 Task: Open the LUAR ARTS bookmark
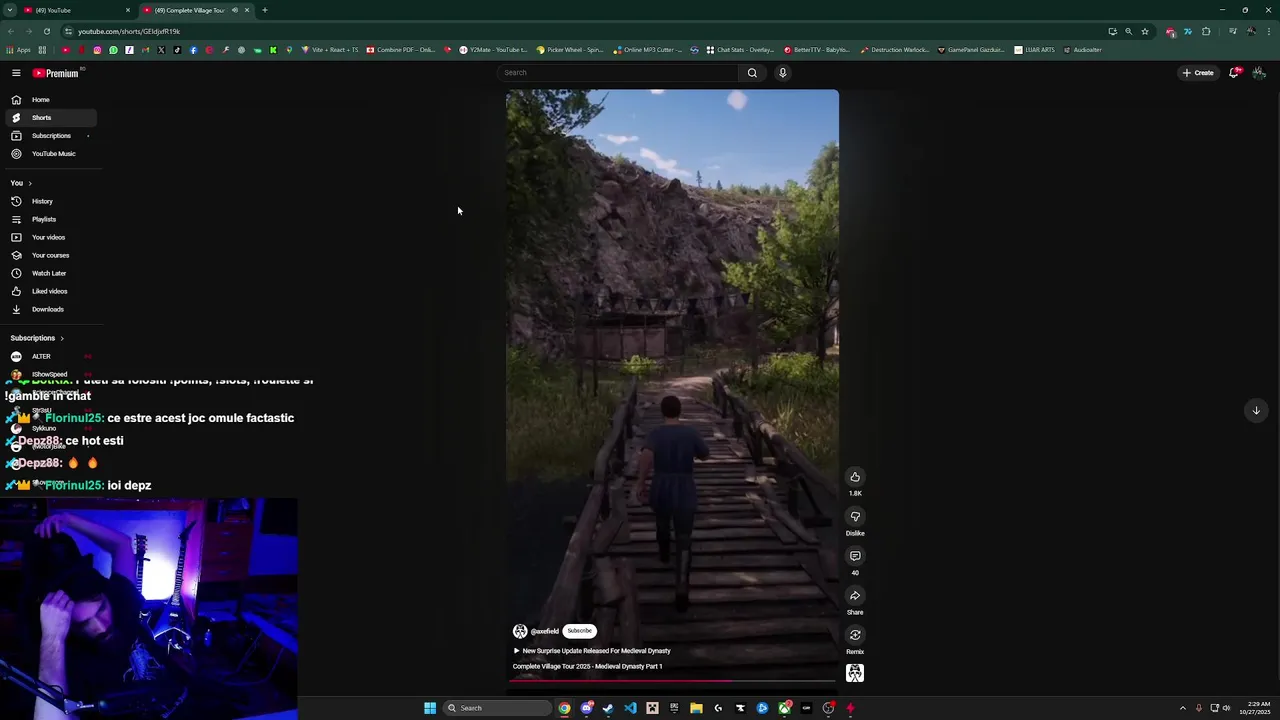[1034, 50]
